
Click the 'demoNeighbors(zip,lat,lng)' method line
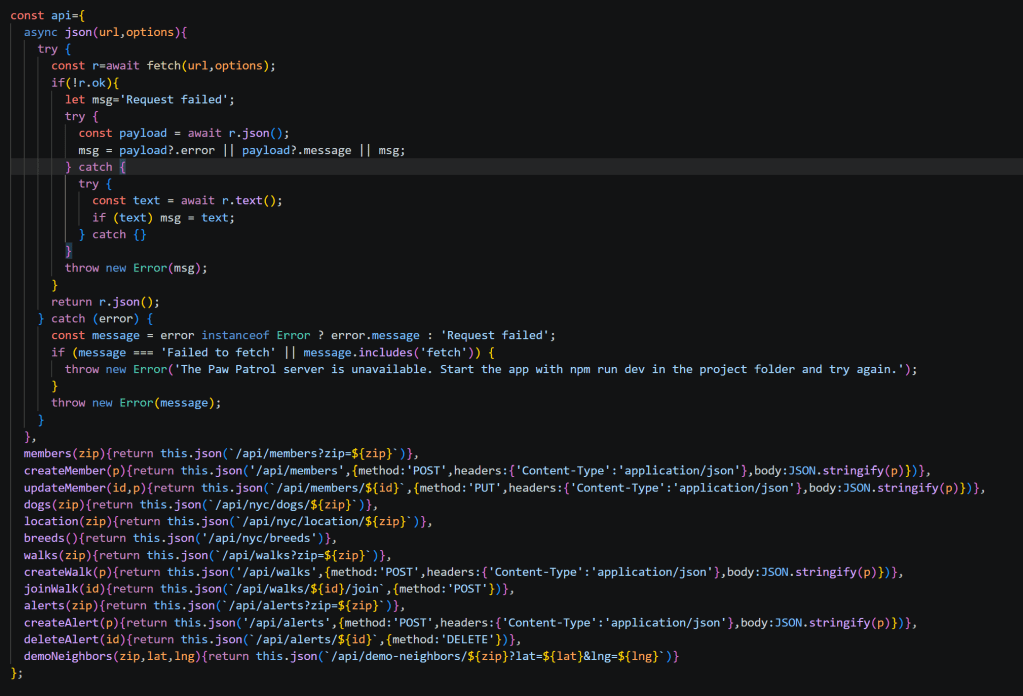(x=351, y=656)
